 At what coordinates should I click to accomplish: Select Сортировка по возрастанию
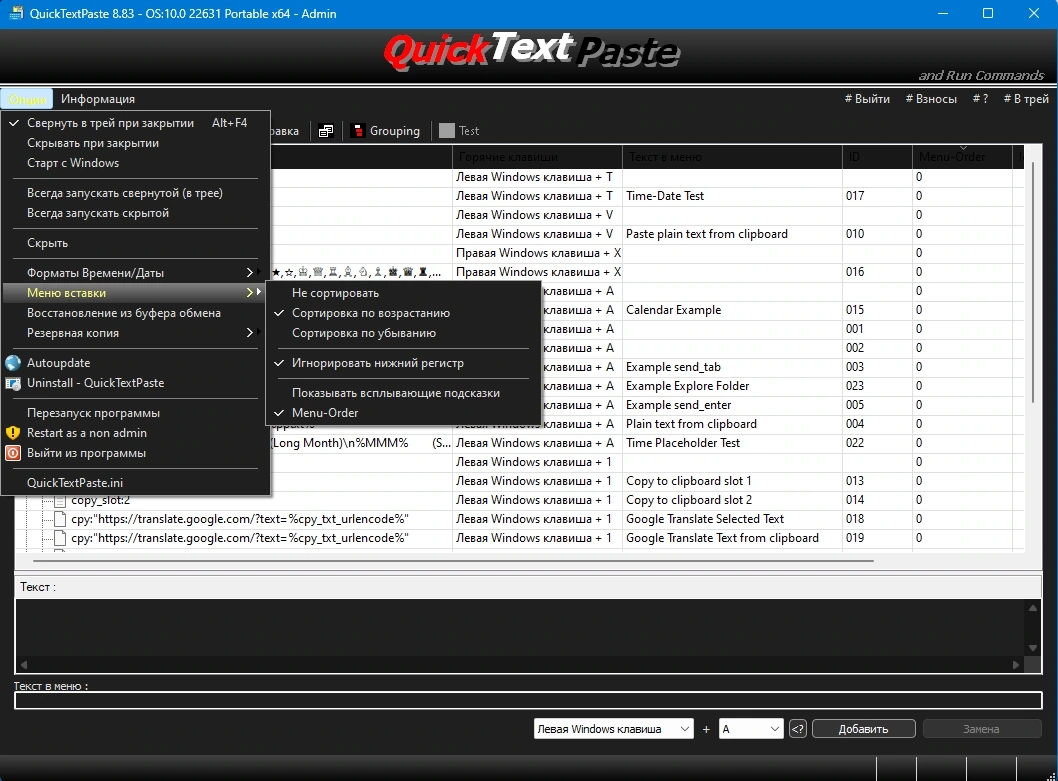tap(403, 313)
